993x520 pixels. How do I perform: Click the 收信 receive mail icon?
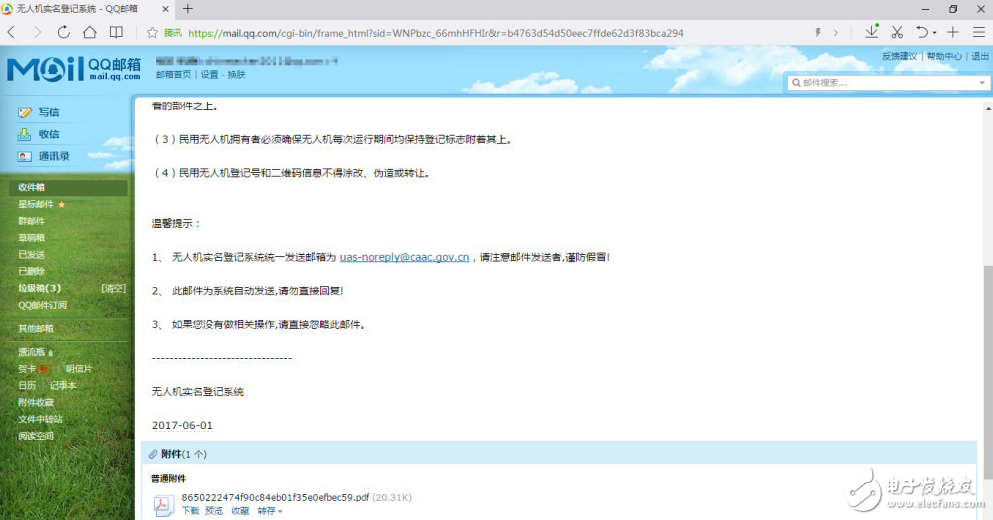click(x=25, y=134)
